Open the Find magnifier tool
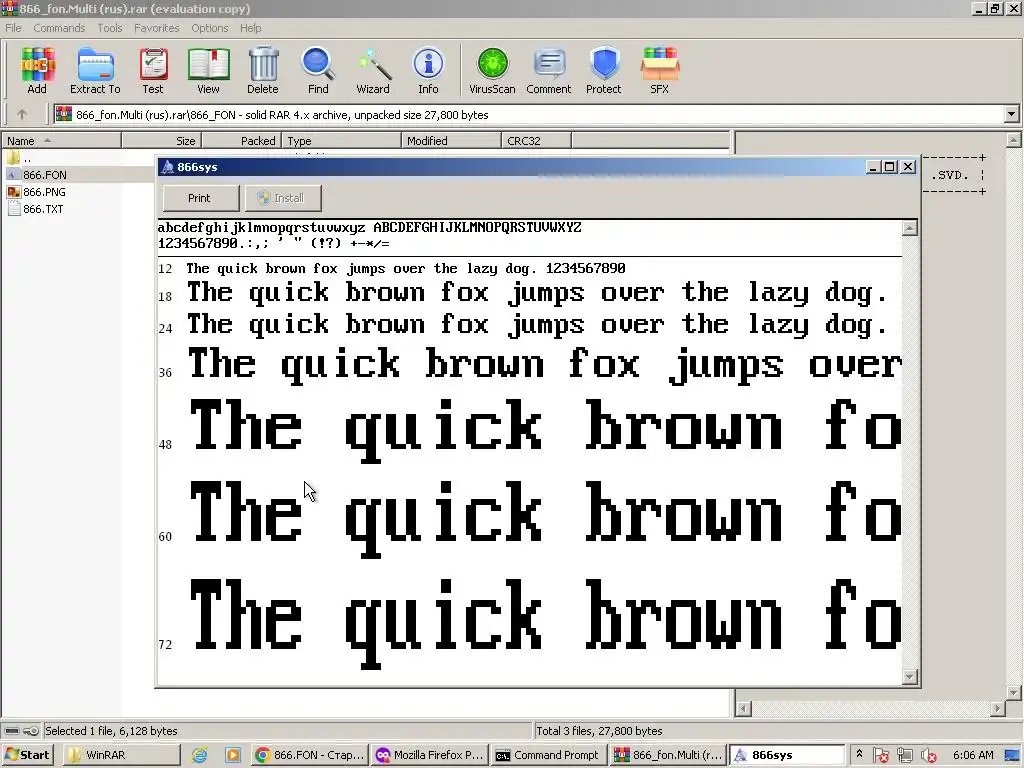The height and width of the screenshot is (768, 1024). pyautogui.click(x=318, y=71)
